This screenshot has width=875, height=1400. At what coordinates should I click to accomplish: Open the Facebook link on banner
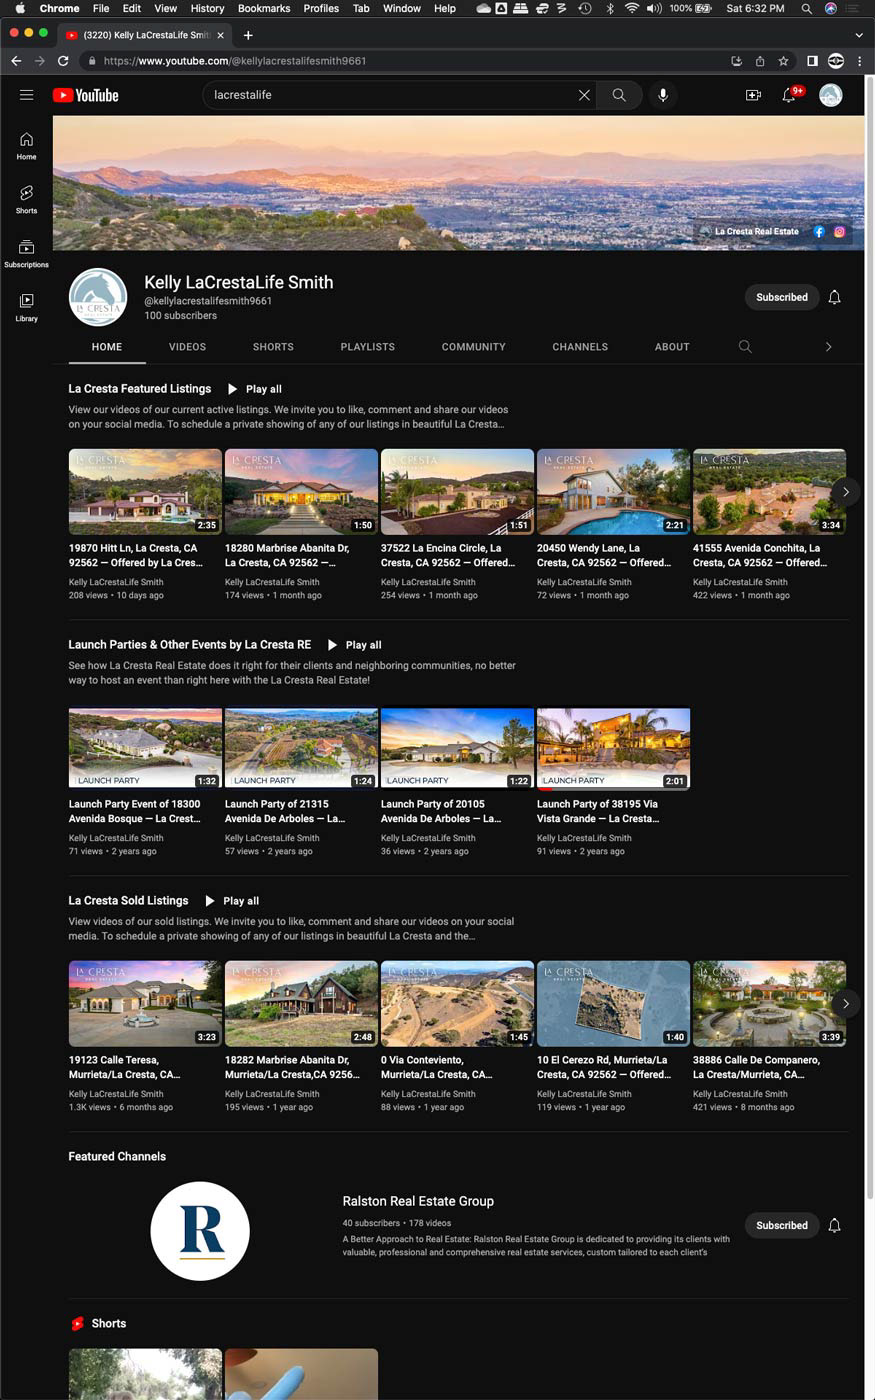pos(819,231)
